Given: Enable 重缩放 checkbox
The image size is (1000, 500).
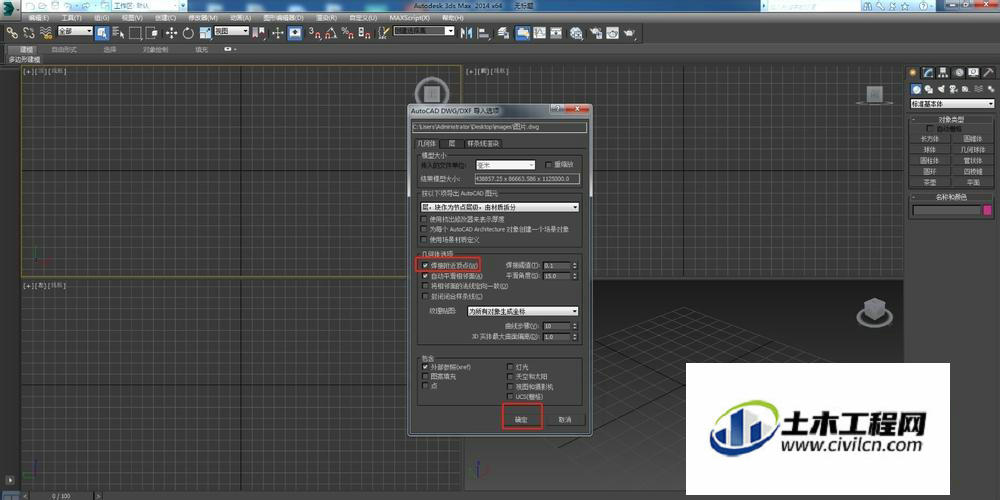Looking at the screenshot, I should [x=548, y=165].
